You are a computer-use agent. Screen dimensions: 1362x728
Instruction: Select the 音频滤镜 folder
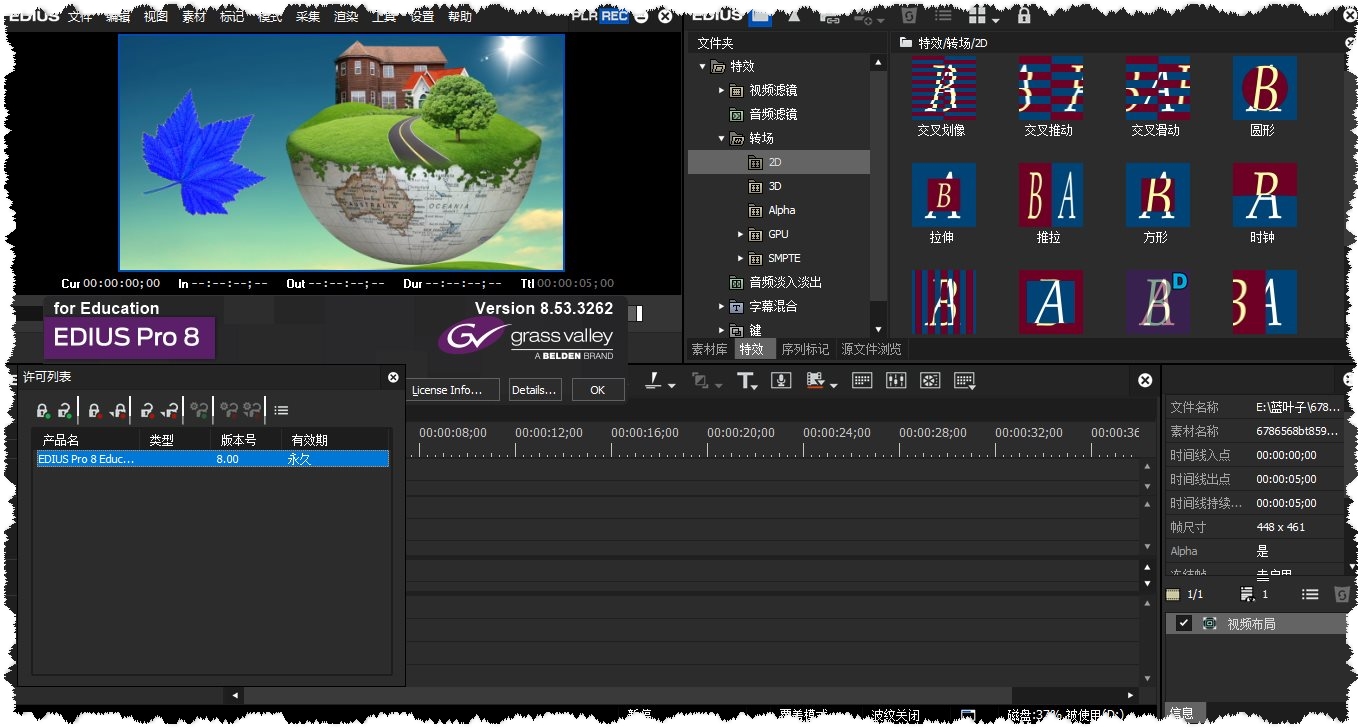tap(773, 114)
